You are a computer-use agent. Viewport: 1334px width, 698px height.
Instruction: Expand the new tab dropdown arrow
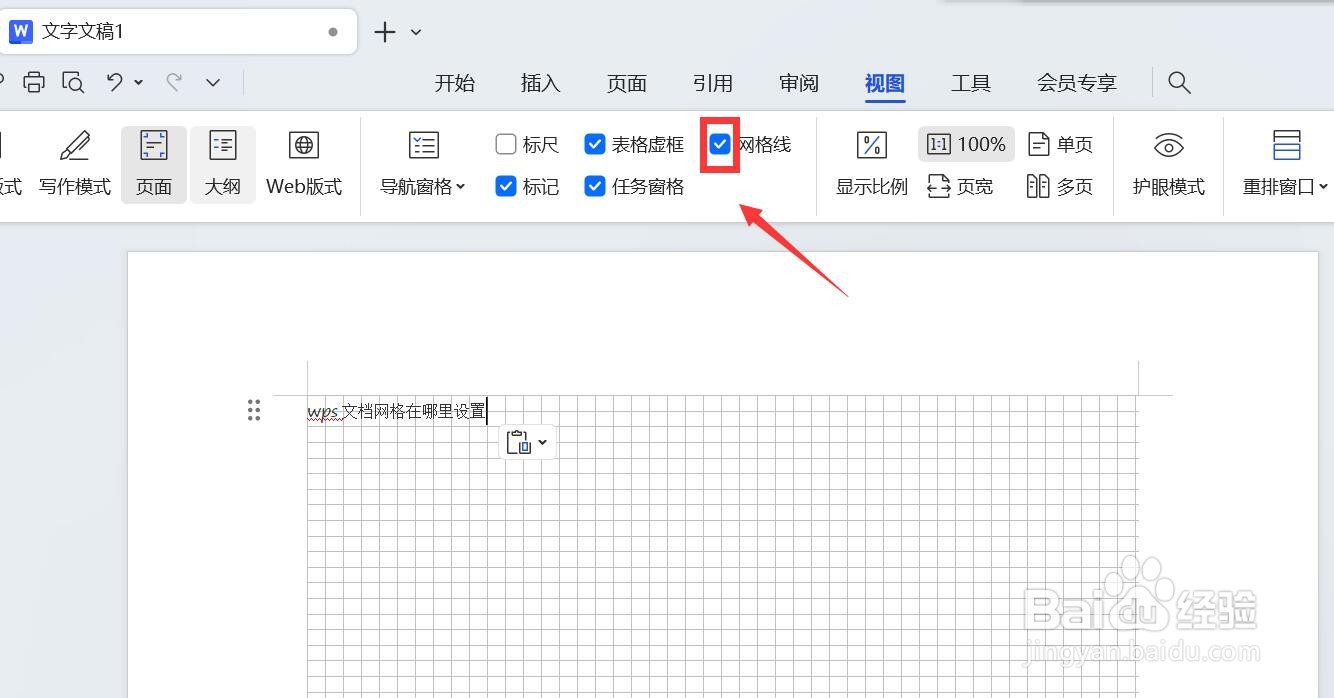pos(416,32)
